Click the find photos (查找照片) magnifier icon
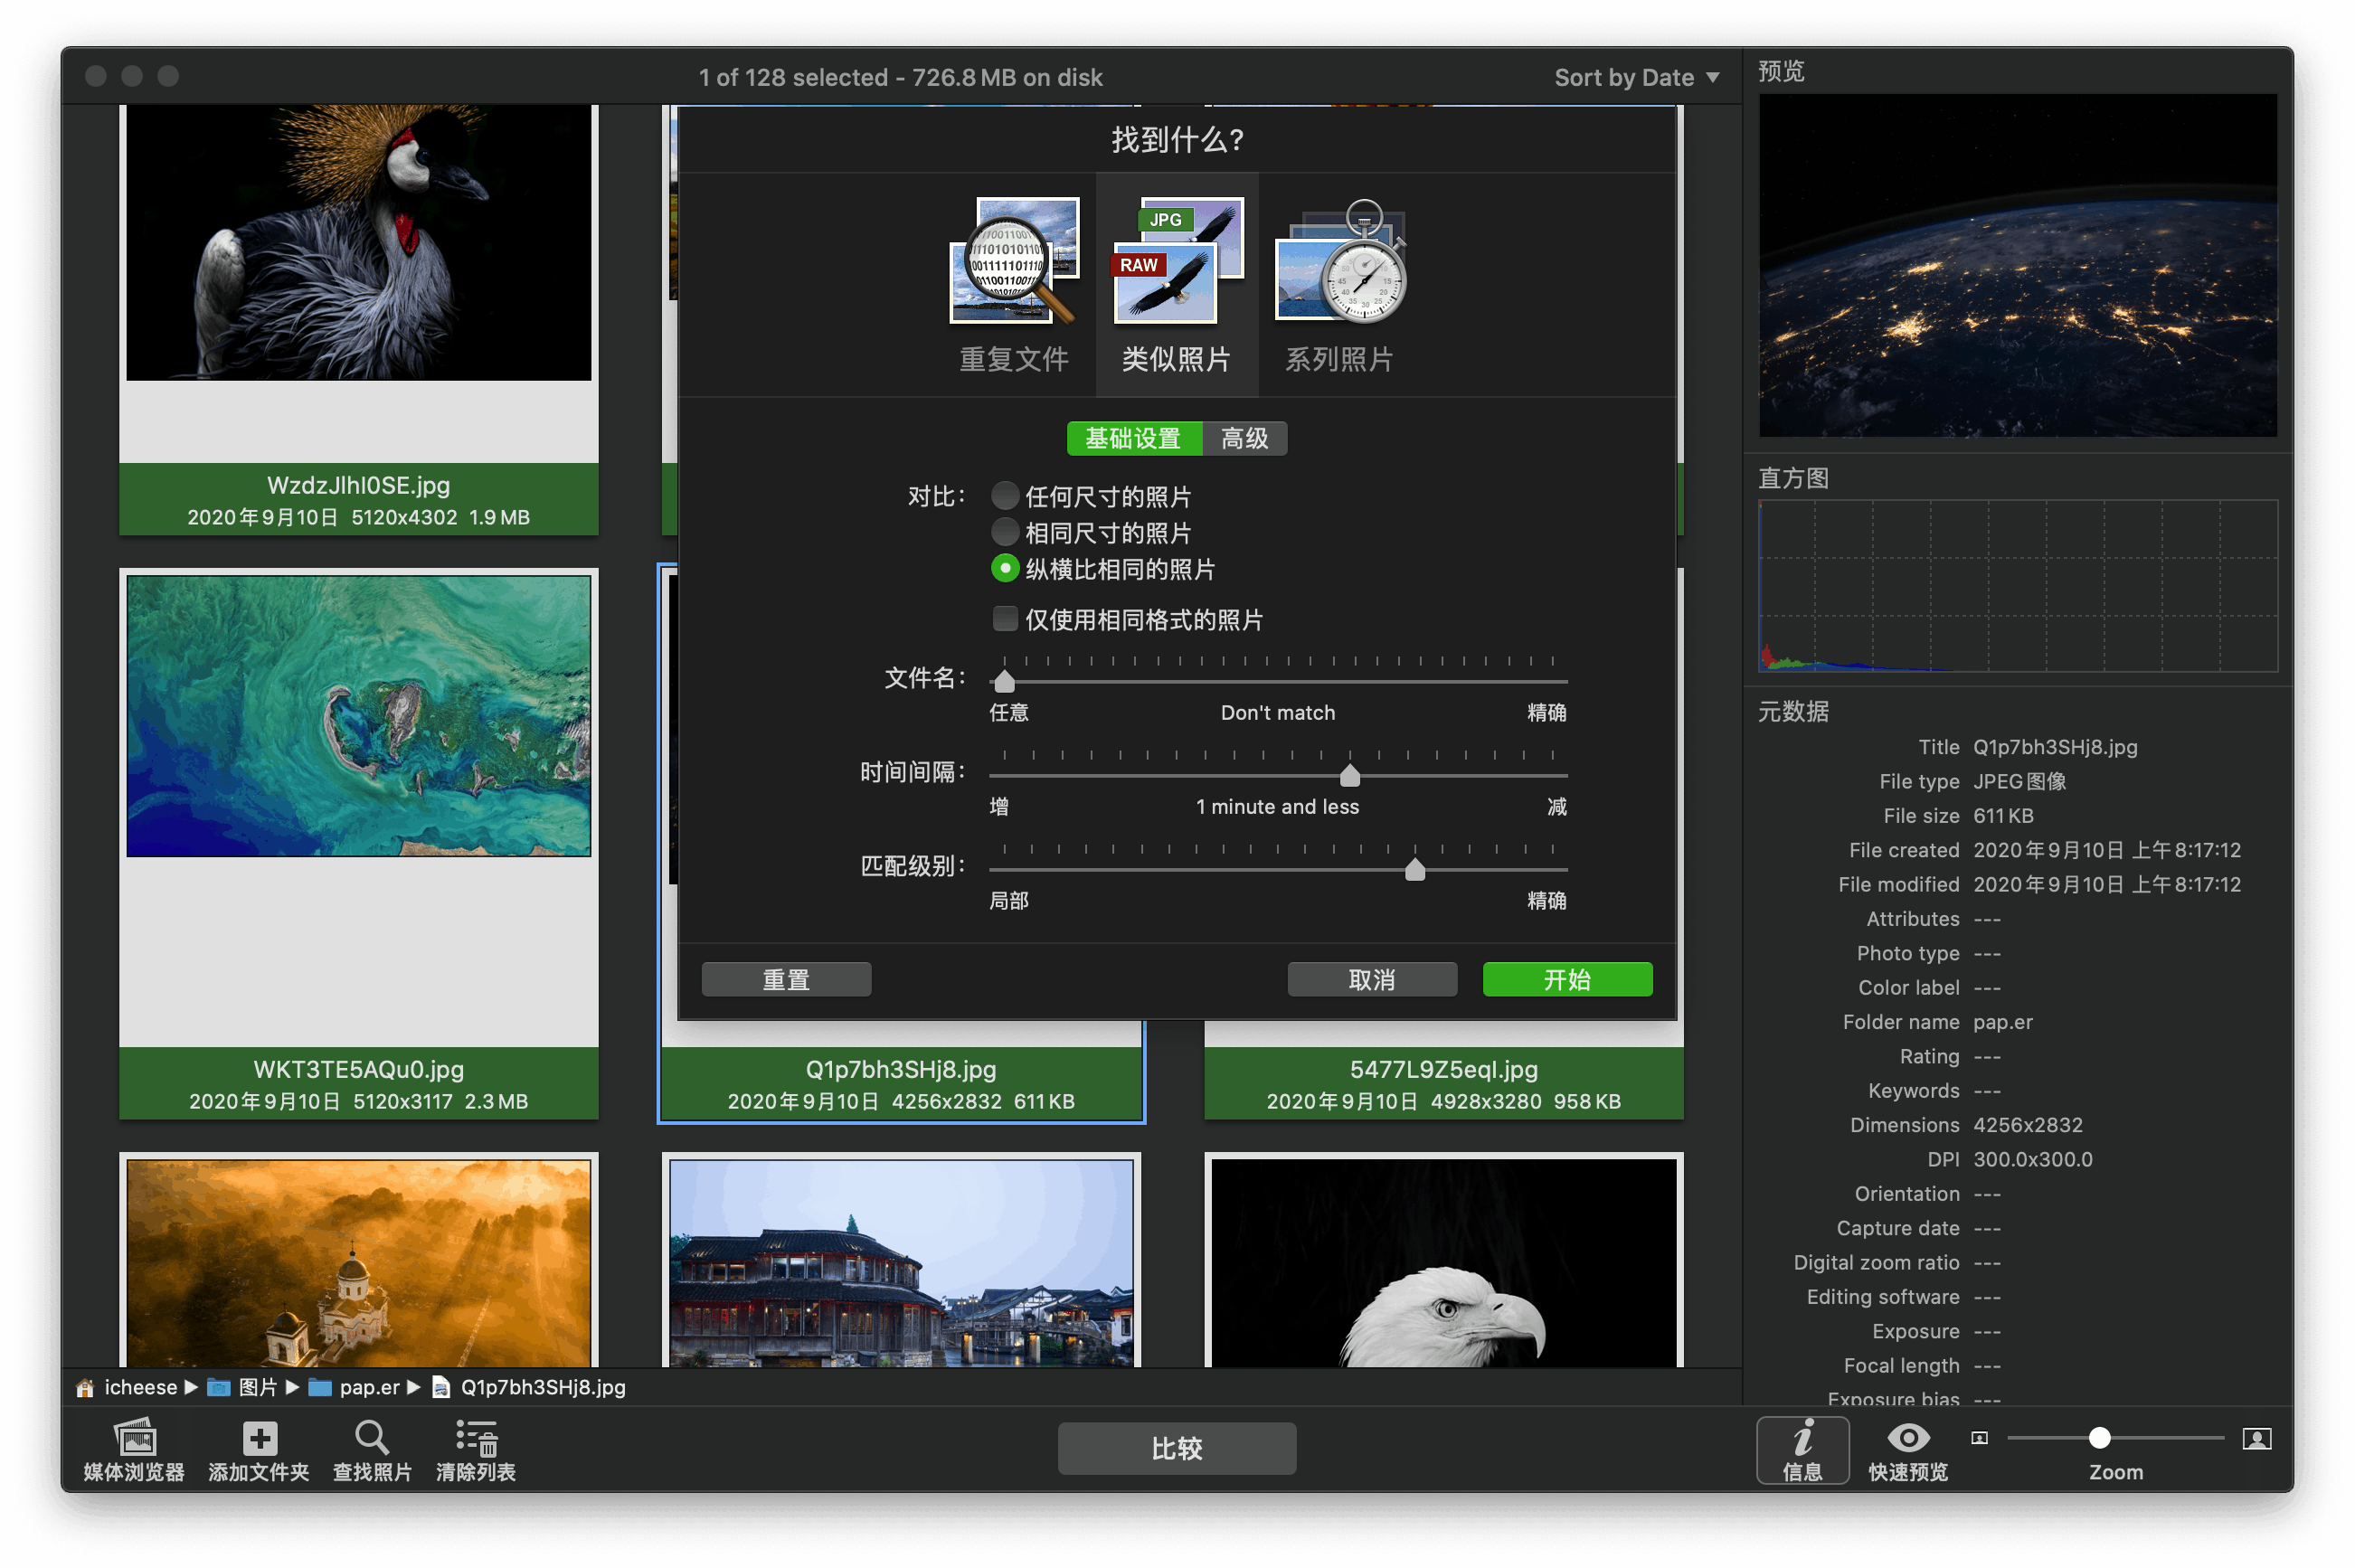This screenshot has height=1568, width=2355. pos(372,1438)
